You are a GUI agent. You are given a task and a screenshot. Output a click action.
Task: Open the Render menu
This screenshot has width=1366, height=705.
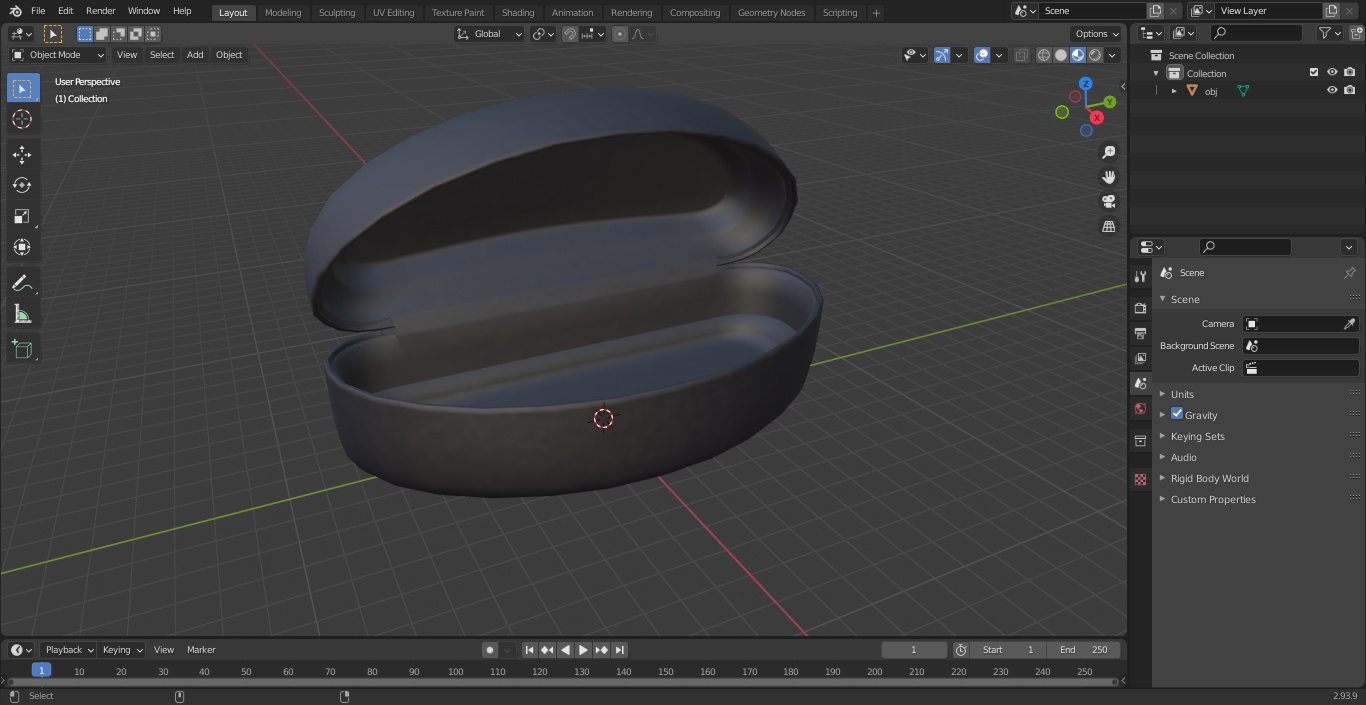pos(100,11)
